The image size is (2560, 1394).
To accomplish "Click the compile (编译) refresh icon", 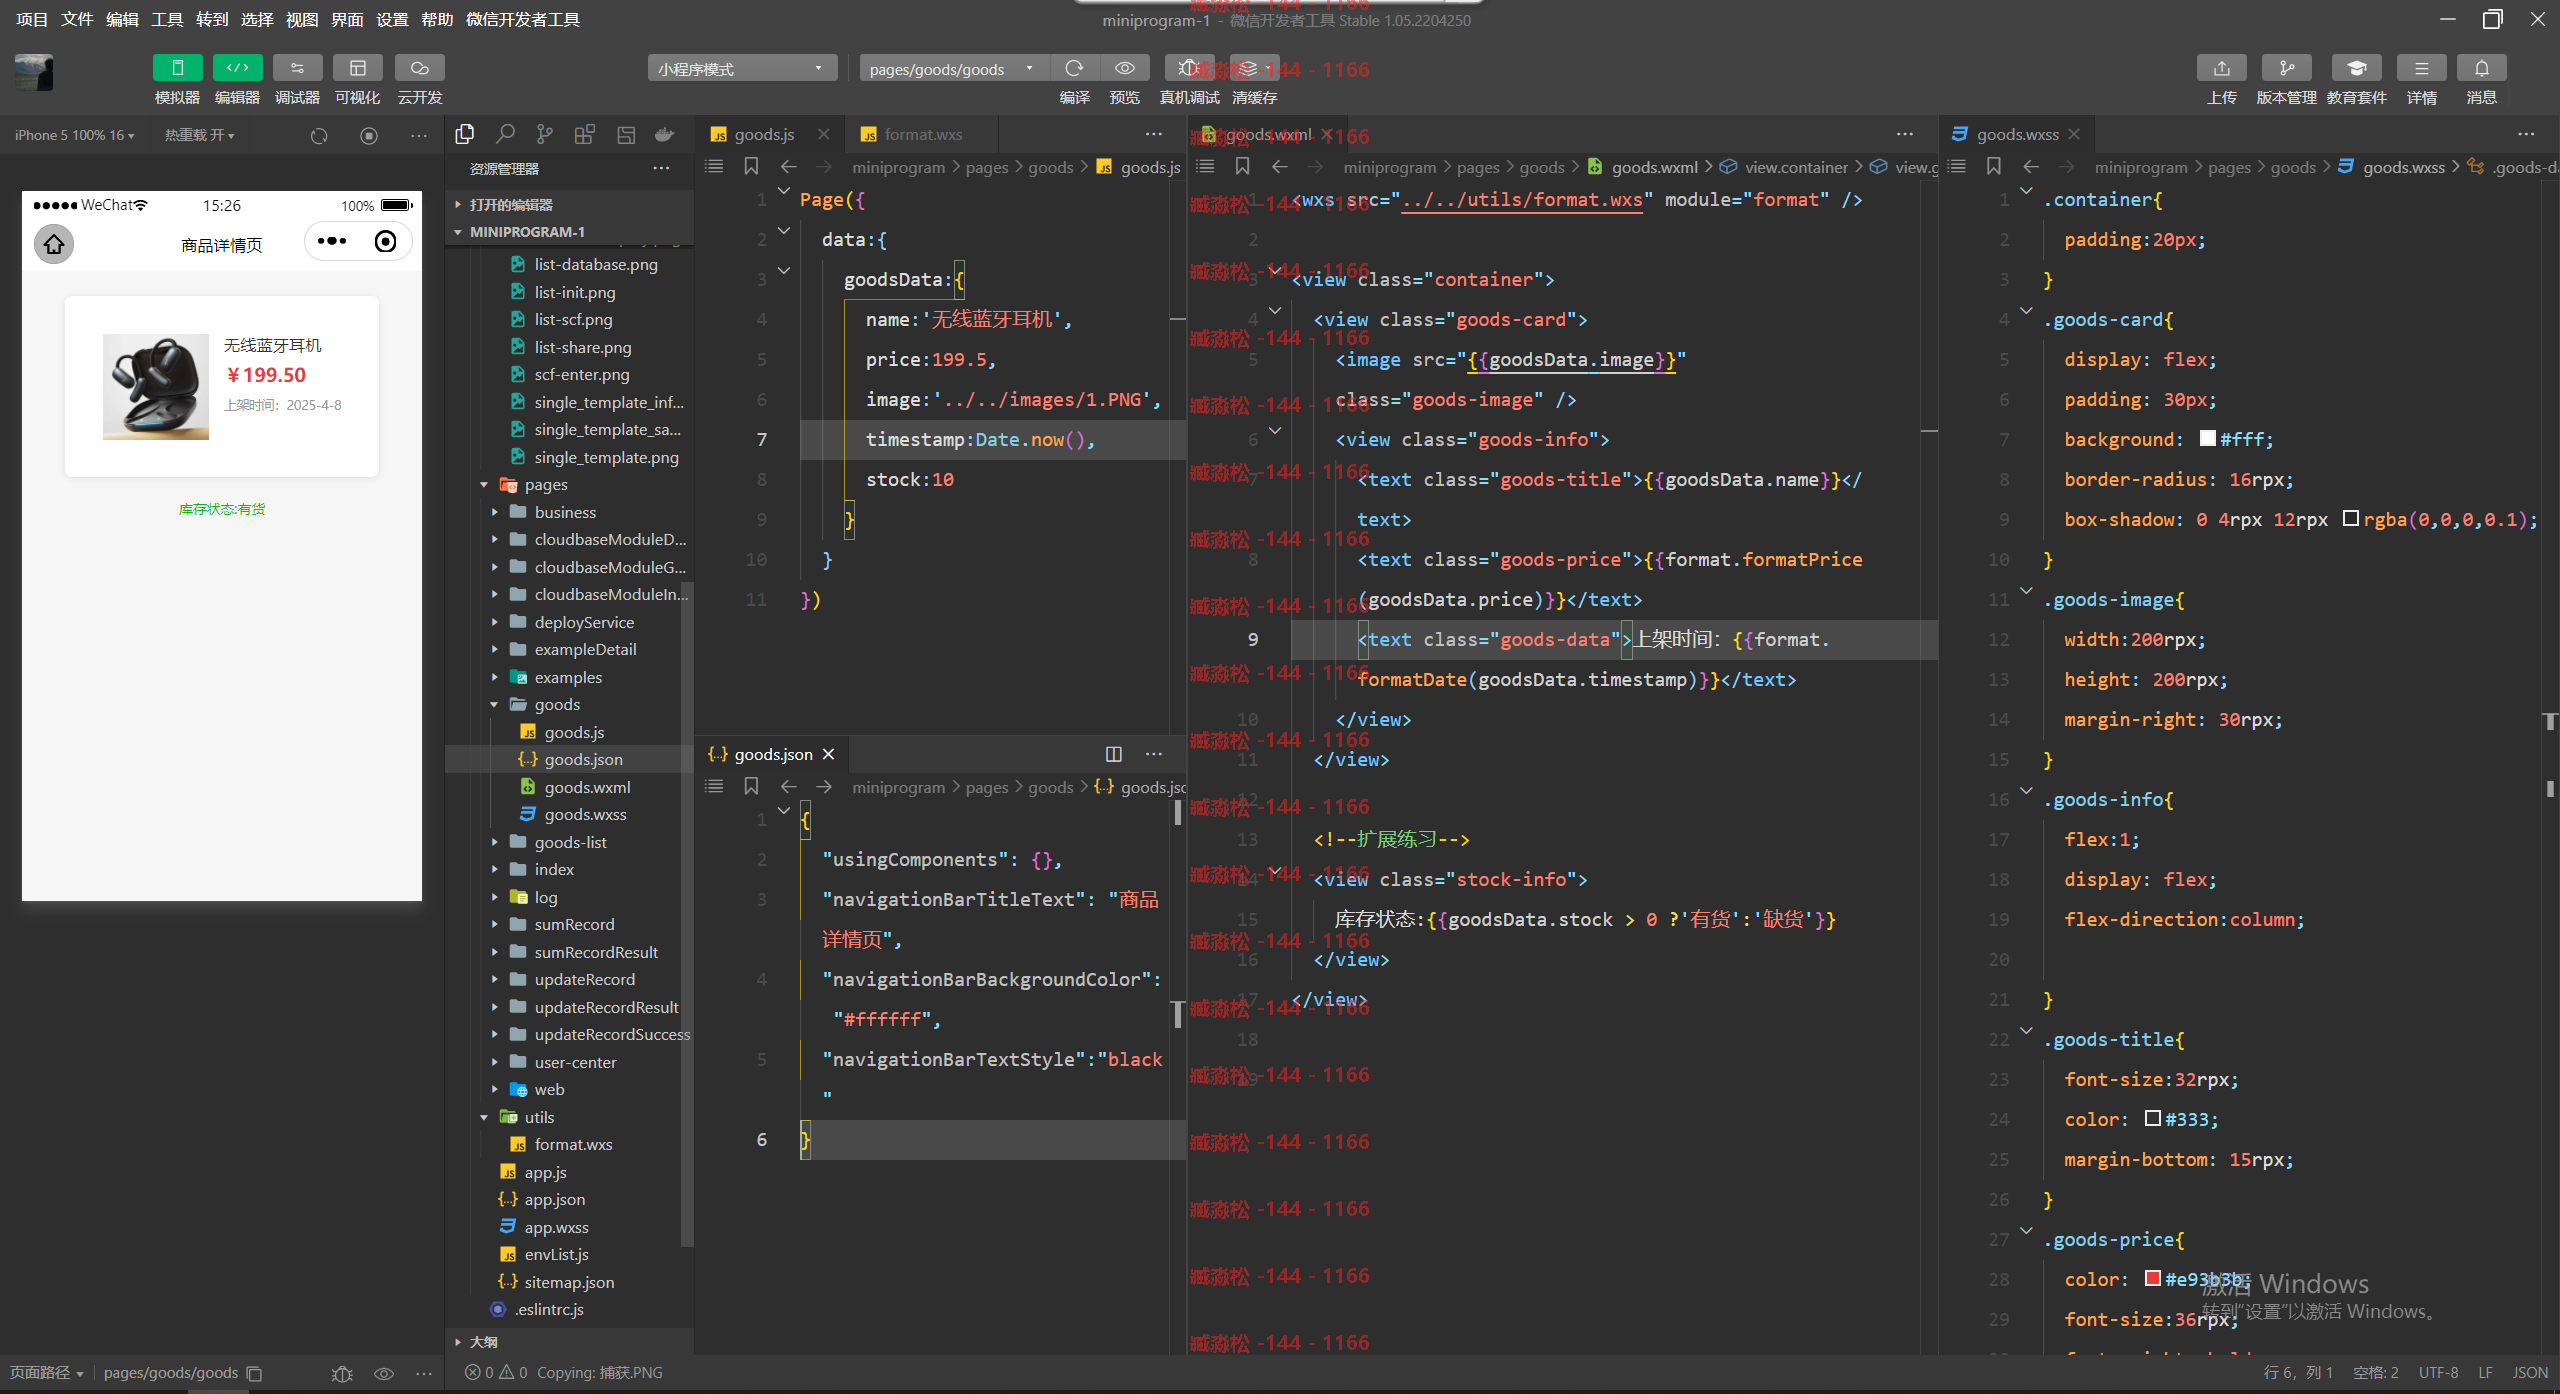I will coord(1074,68).
